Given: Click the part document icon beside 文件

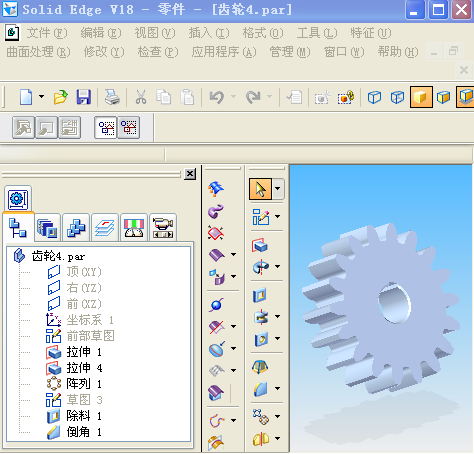Looking at the screenshot, I should 12,33.
